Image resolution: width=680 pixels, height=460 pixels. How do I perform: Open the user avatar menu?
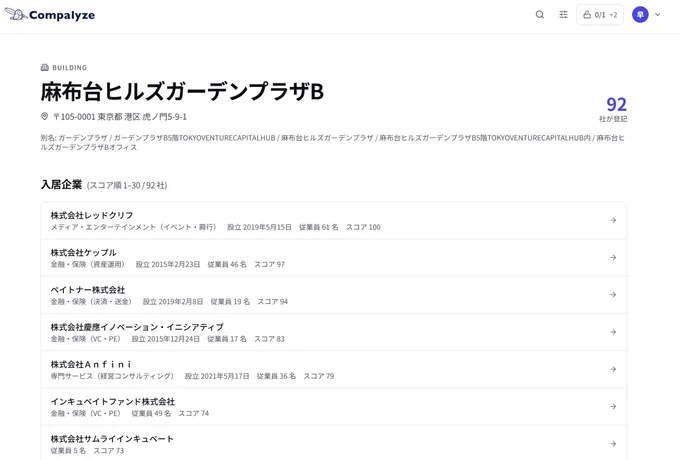[x=640, y=15]
